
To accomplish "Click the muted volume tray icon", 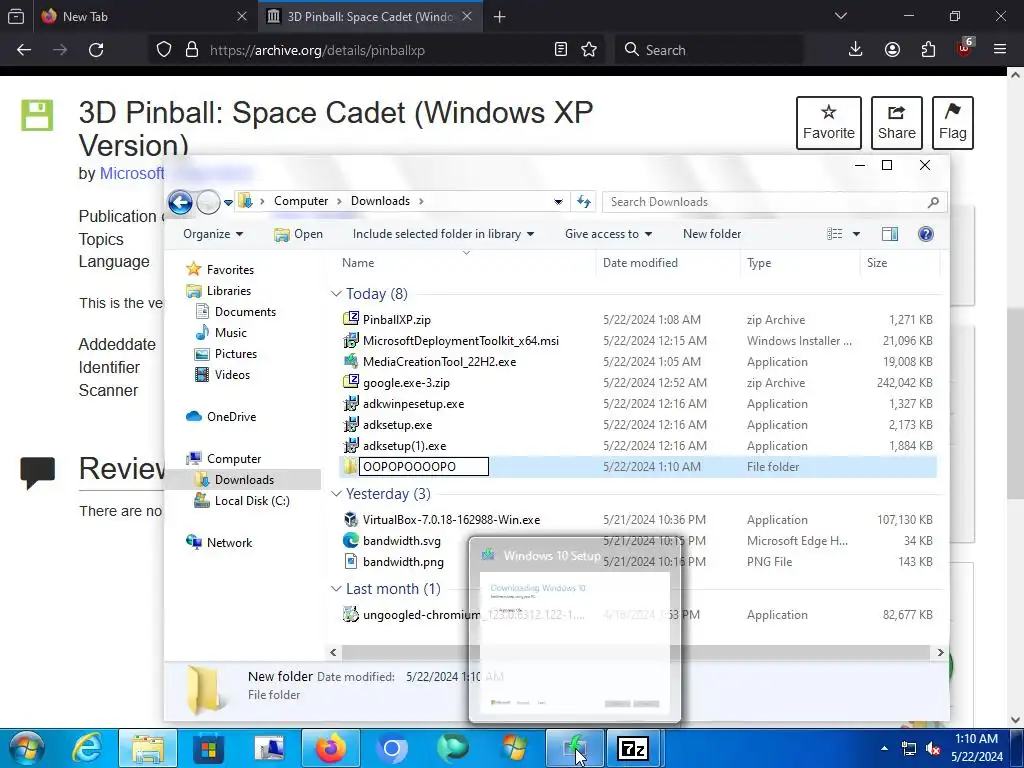I will 933,748.
